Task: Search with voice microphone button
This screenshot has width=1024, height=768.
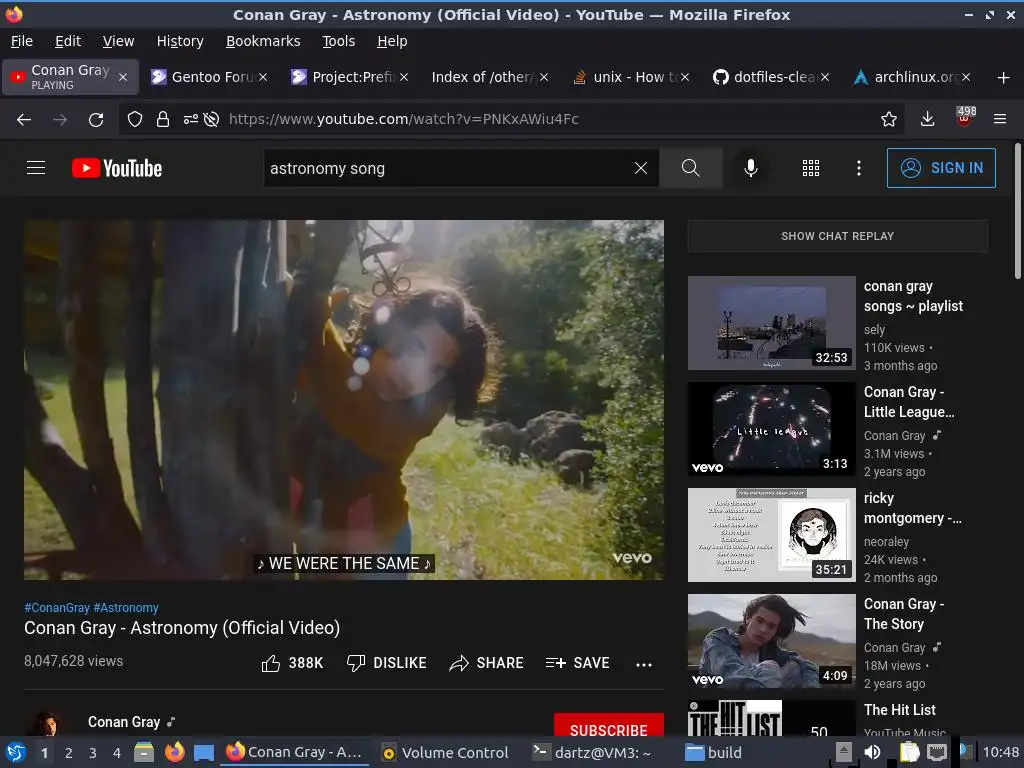Action: click(751, 168)
